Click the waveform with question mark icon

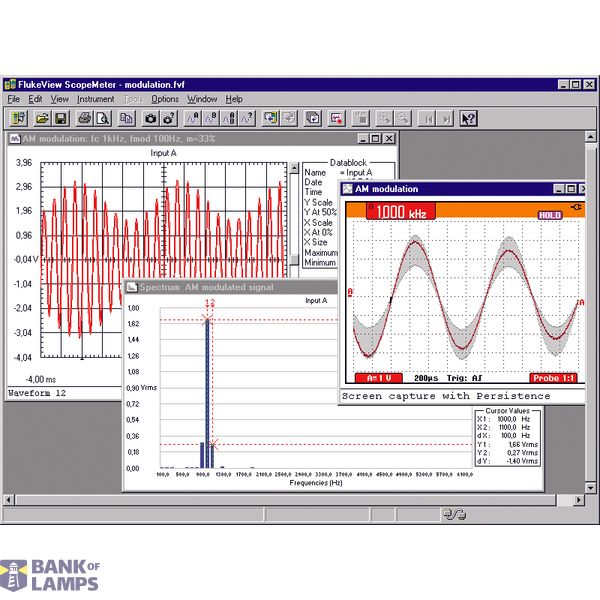tap(247, 118)
